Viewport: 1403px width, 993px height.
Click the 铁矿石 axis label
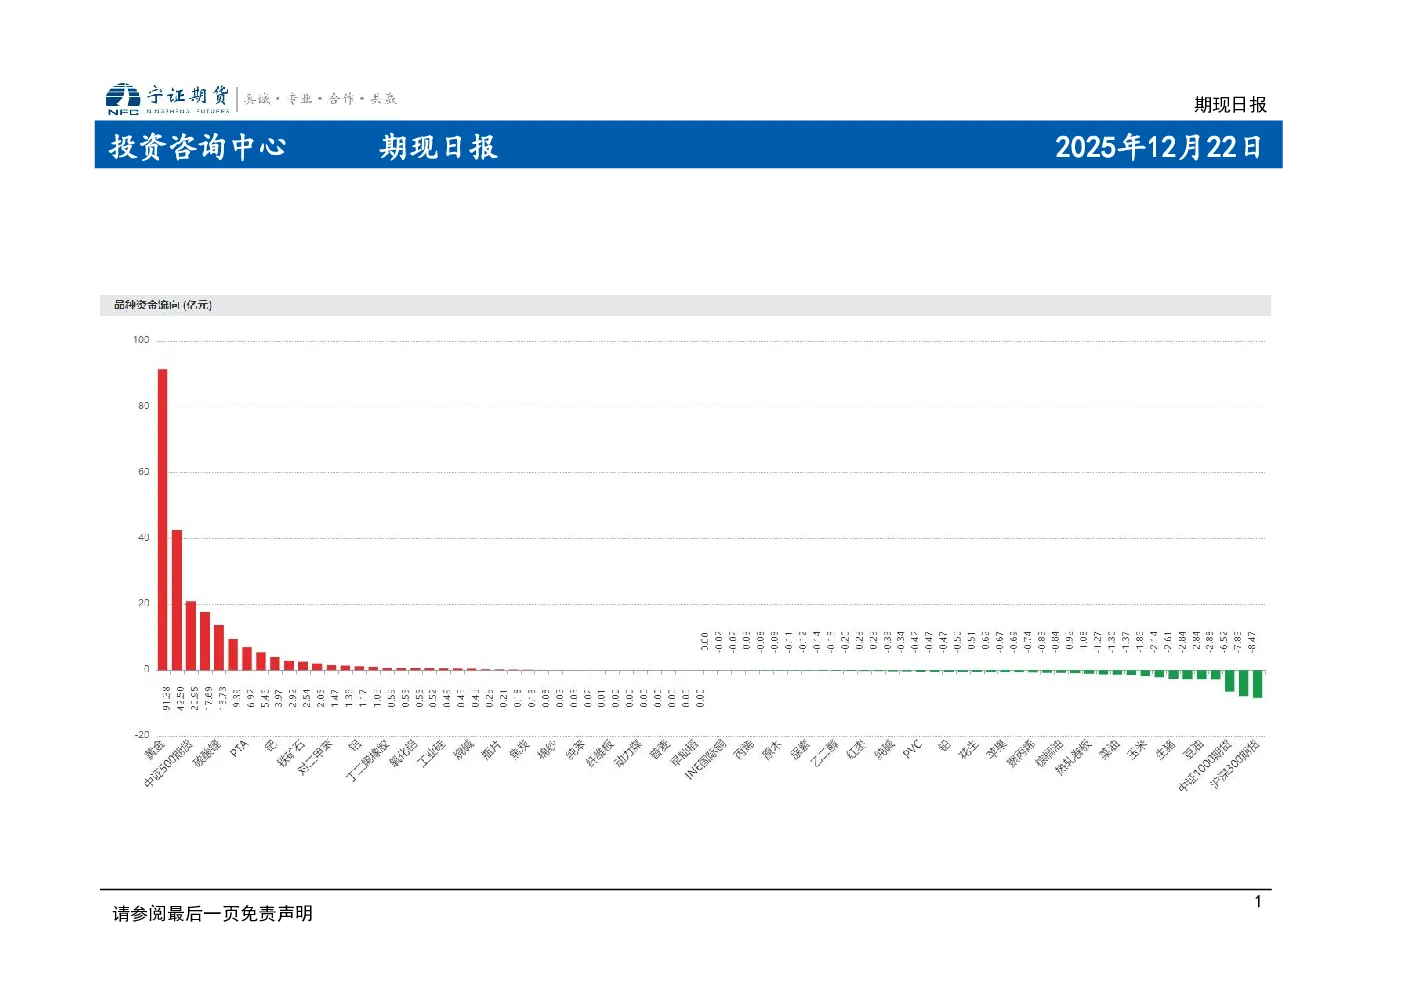[291, 754]
